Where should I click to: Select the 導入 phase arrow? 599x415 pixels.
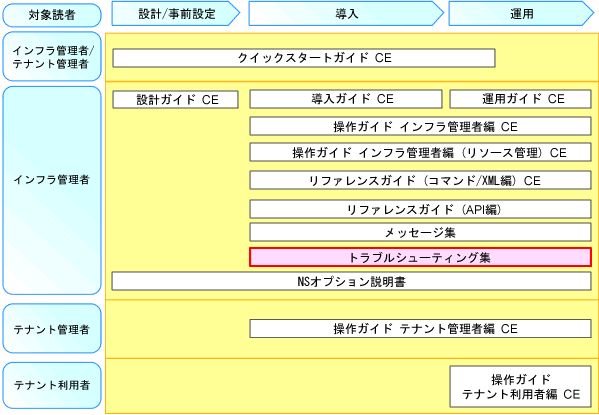tap(346, 14)
